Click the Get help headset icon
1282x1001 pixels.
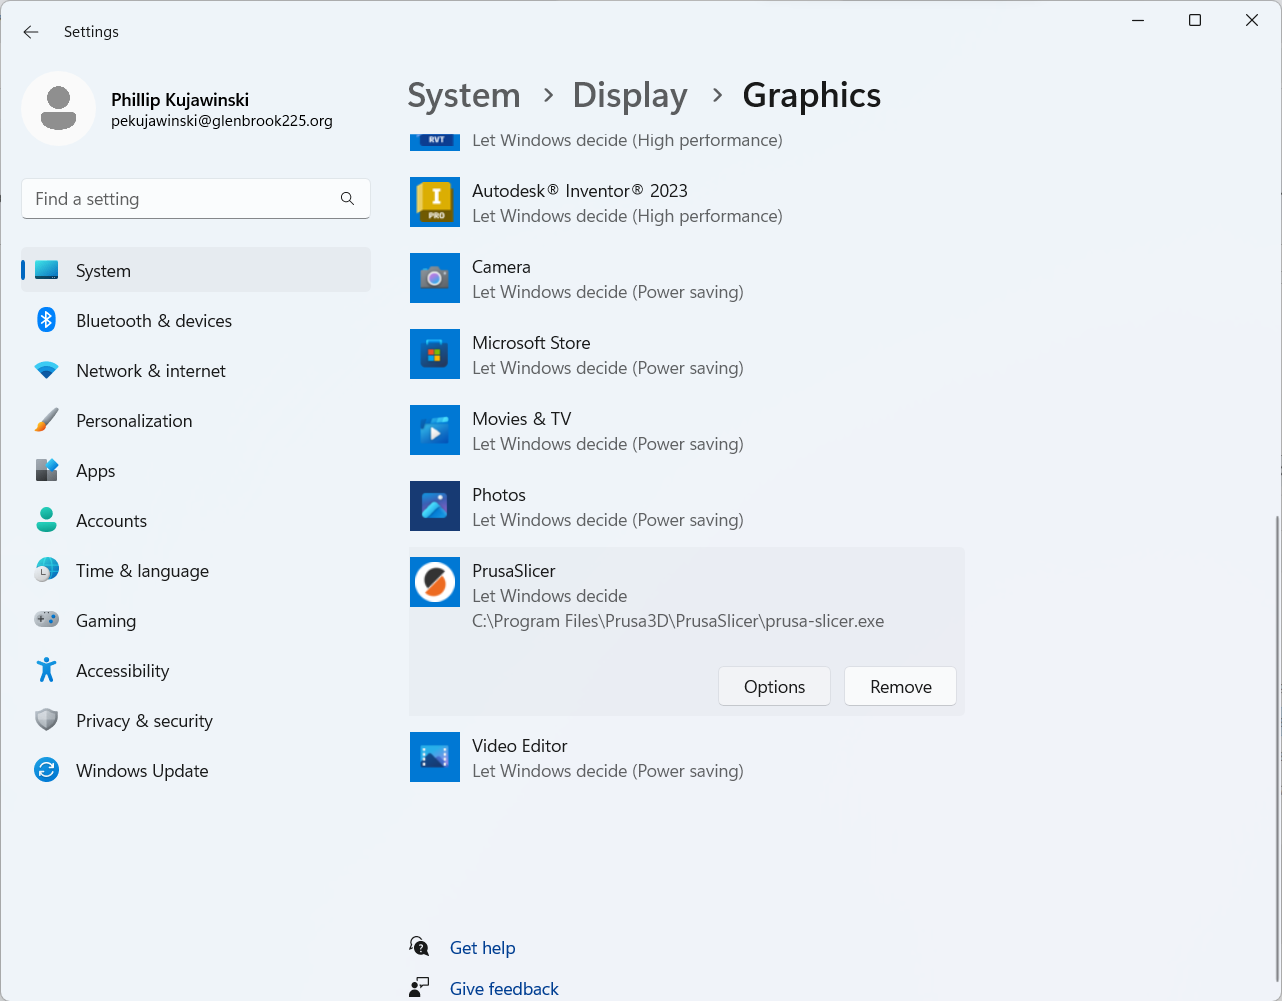click(420, 947)
